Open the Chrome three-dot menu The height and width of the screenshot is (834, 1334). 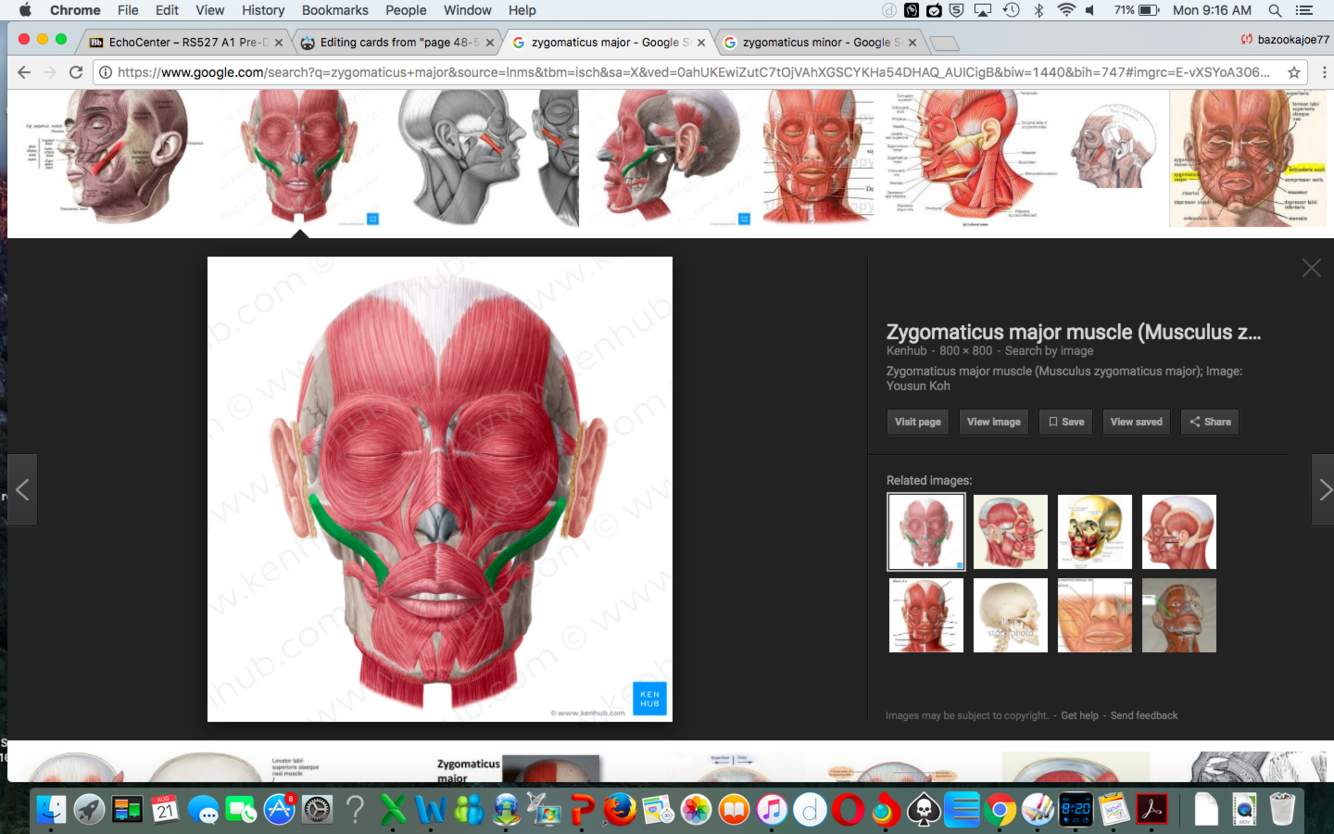click(x=1323, y=72)
